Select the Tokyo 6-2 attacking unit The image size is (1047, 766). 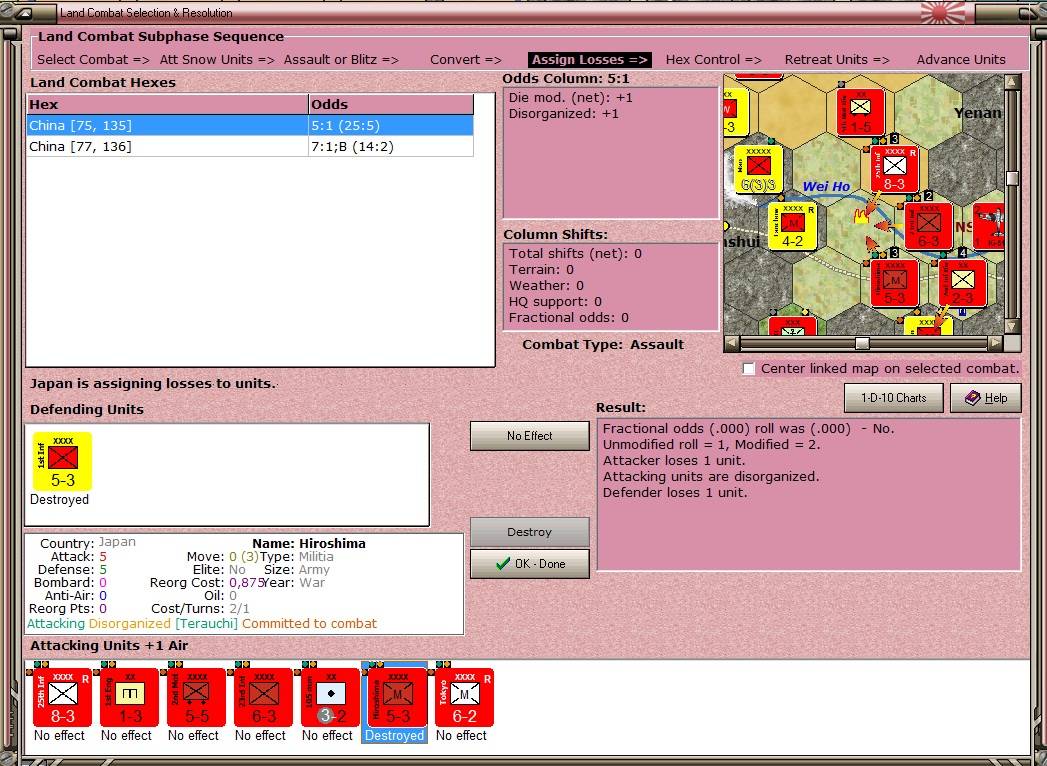pos(464,698)
